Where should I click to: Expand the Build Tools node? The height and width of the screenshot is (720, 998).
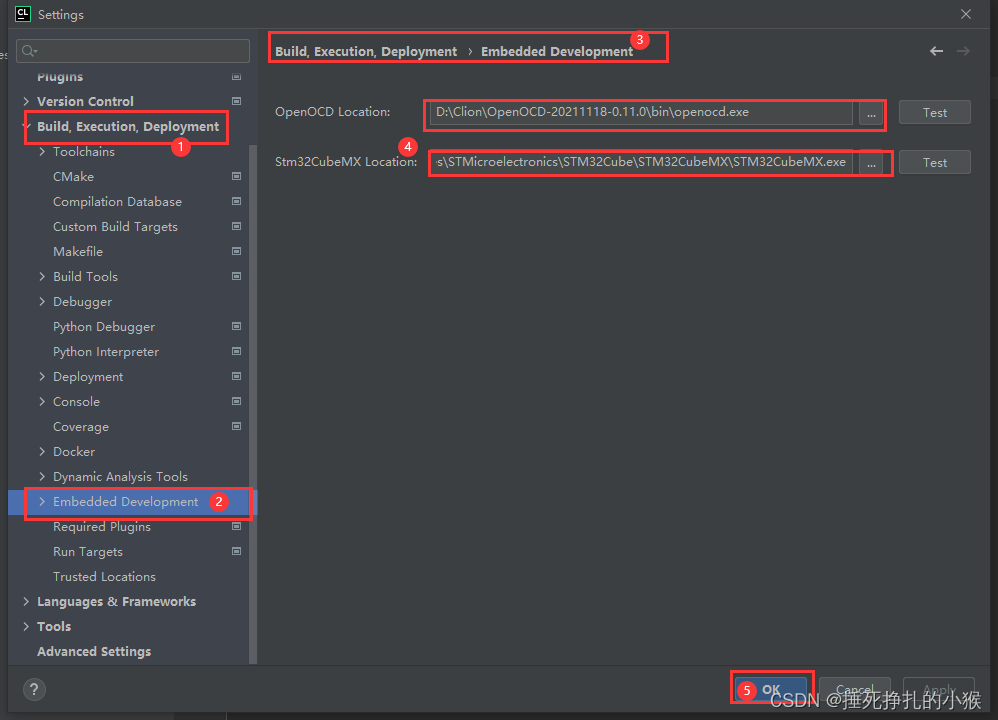[x=42, y=276]
